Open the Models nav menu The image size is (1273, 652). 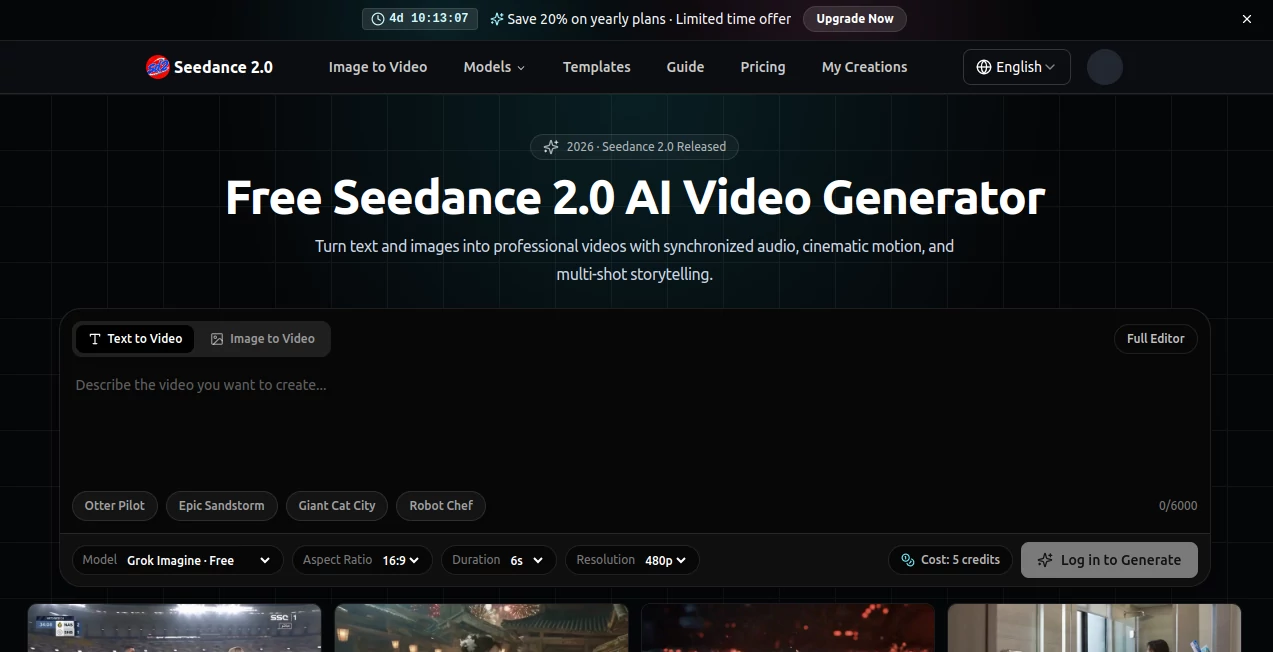[494, 67]
